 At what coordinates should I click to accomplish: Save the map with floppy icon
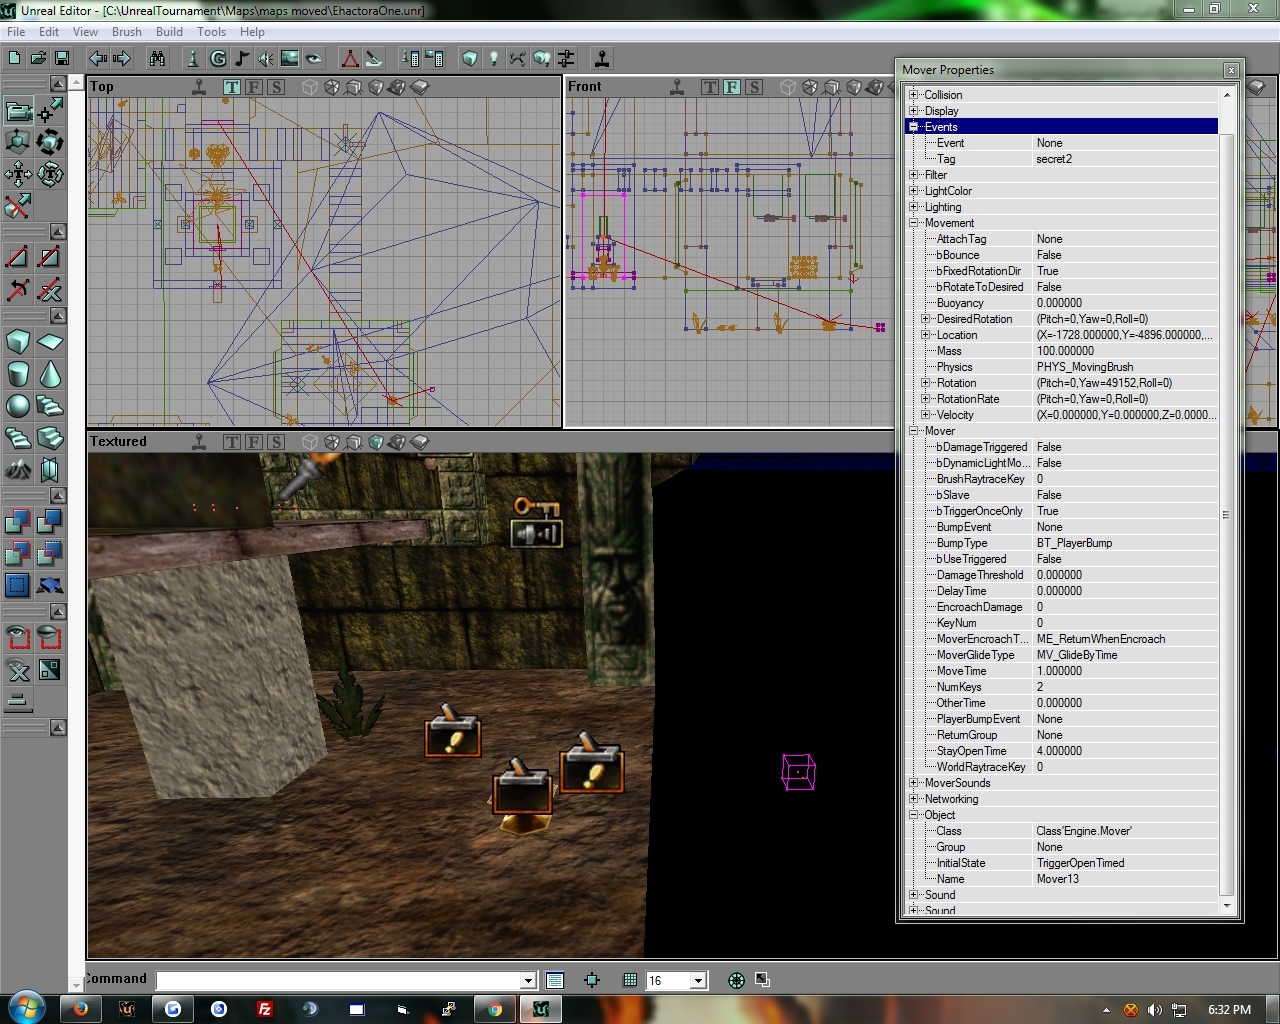pos(62,58)
